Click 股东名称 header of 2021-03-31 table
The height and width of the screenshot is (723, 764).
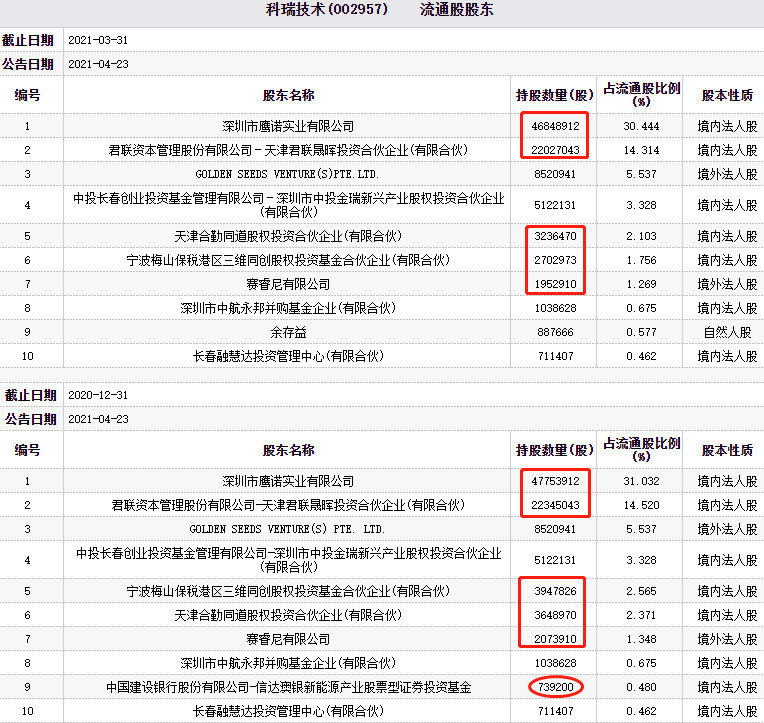click(x=288, y=95)
